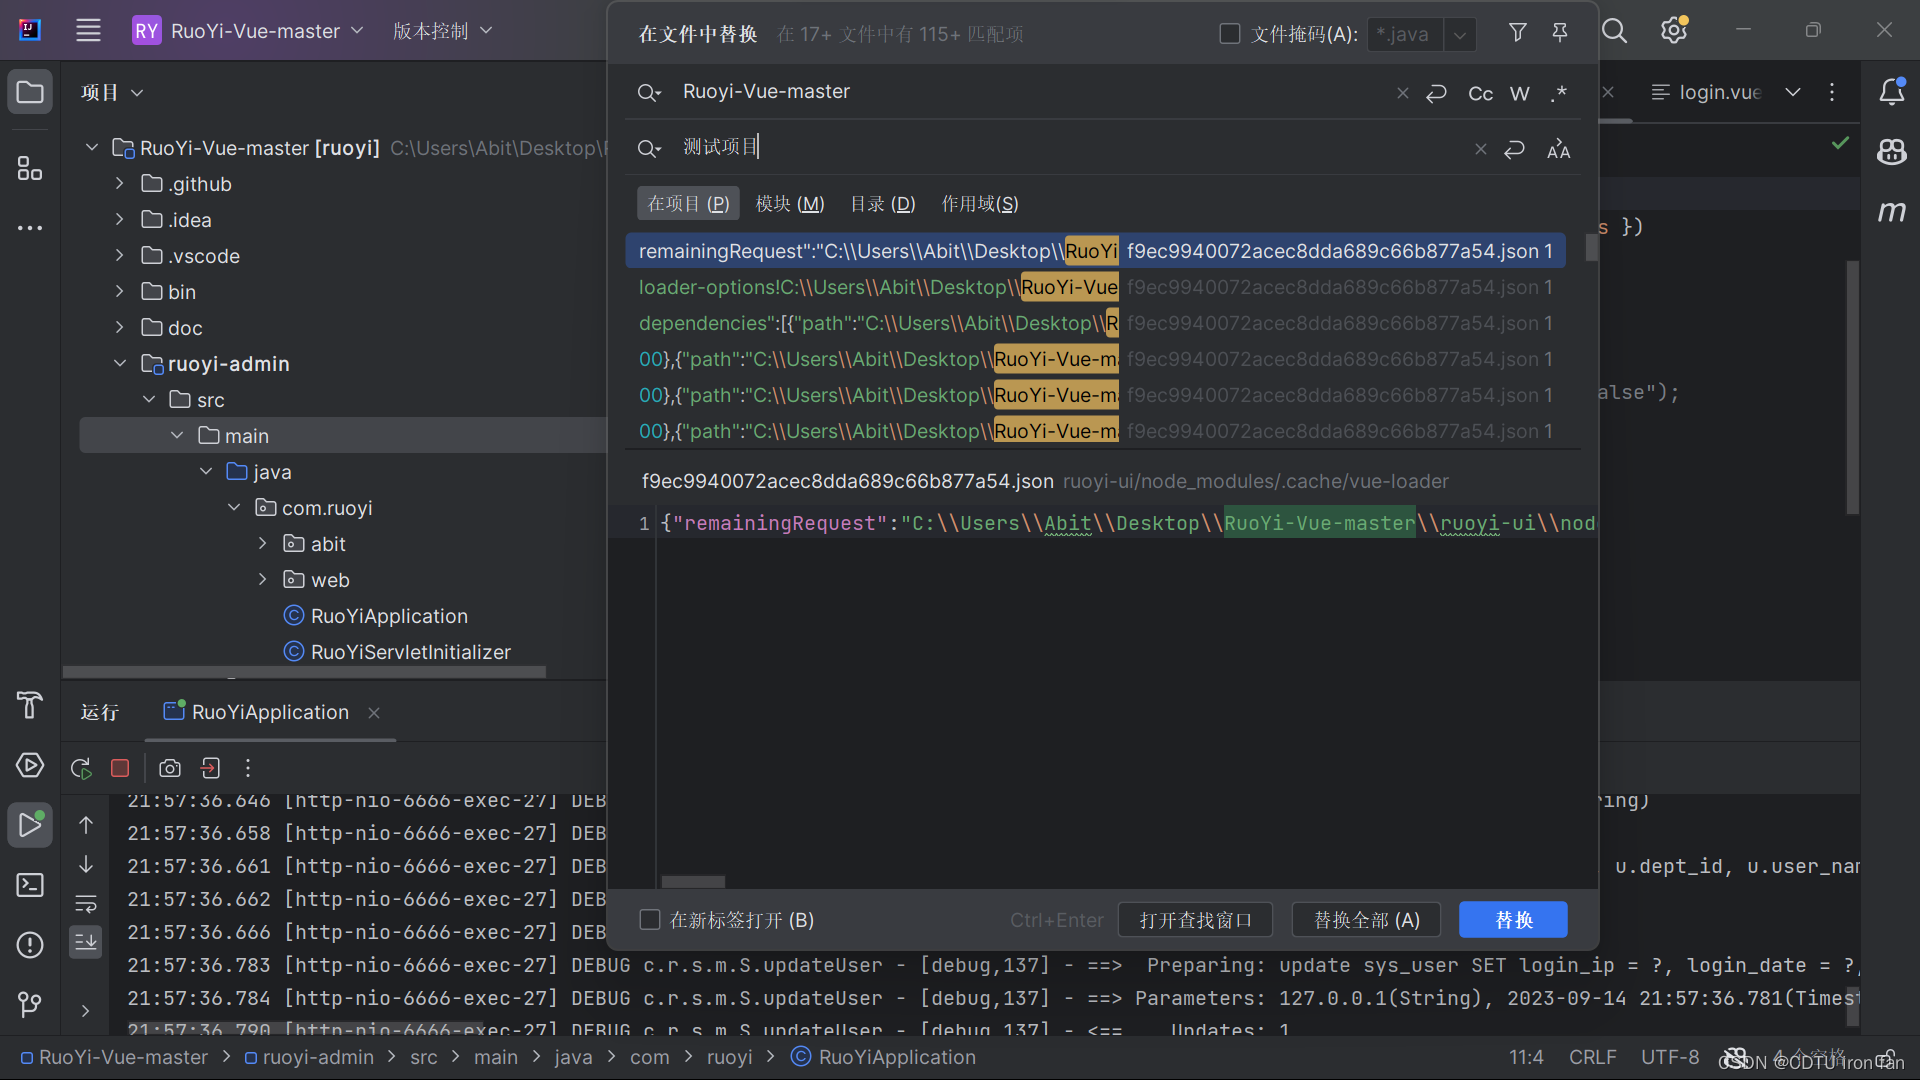Insert new line in search field
The image size is (1920, 1080).
(x=1437, y=93)
